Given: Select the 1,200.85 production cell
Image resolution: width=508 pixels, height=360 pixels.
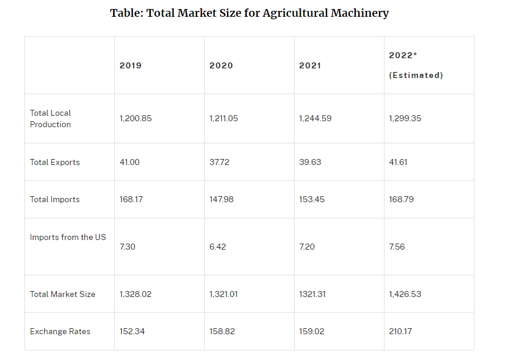Looking at the screenshot, I should (136, 118).
